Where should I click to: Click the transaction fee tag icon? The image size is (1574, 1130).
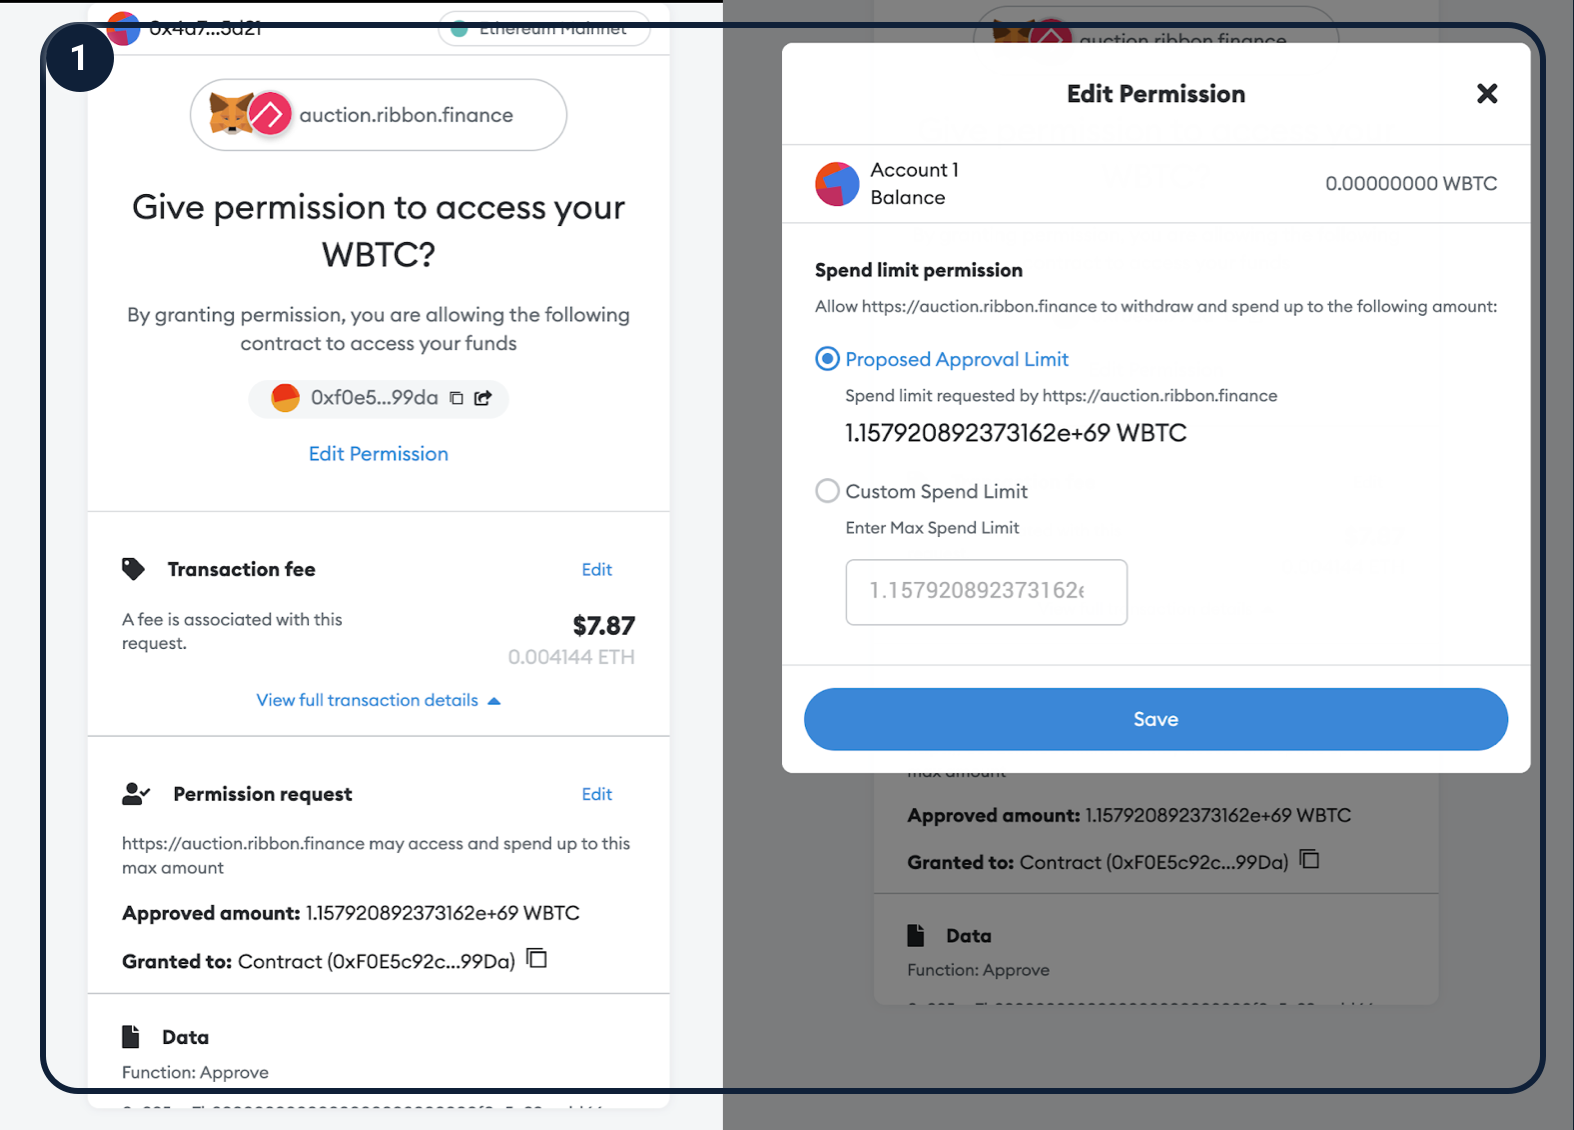click(133, 569)
